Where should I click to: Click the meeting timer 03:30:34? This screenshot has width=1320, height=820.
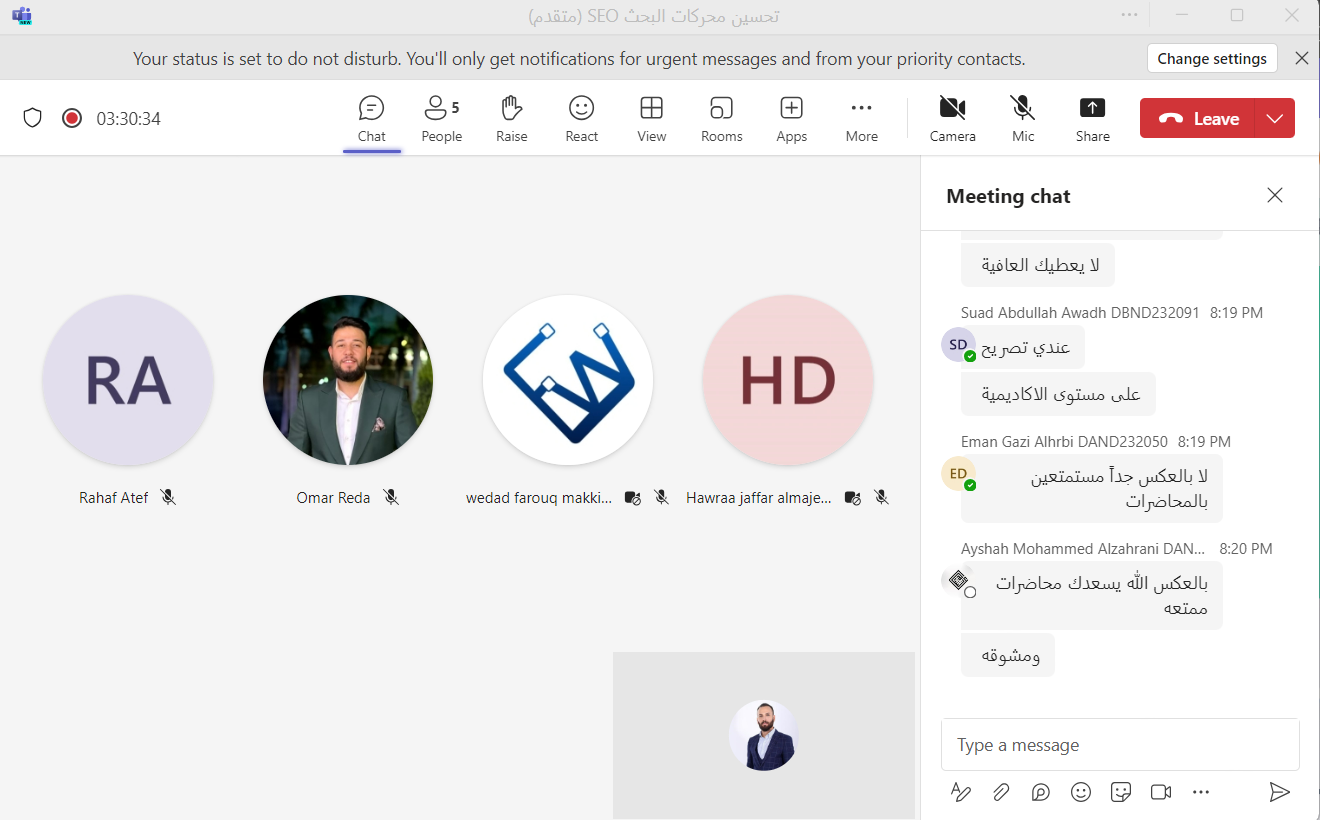pos(129,118)
